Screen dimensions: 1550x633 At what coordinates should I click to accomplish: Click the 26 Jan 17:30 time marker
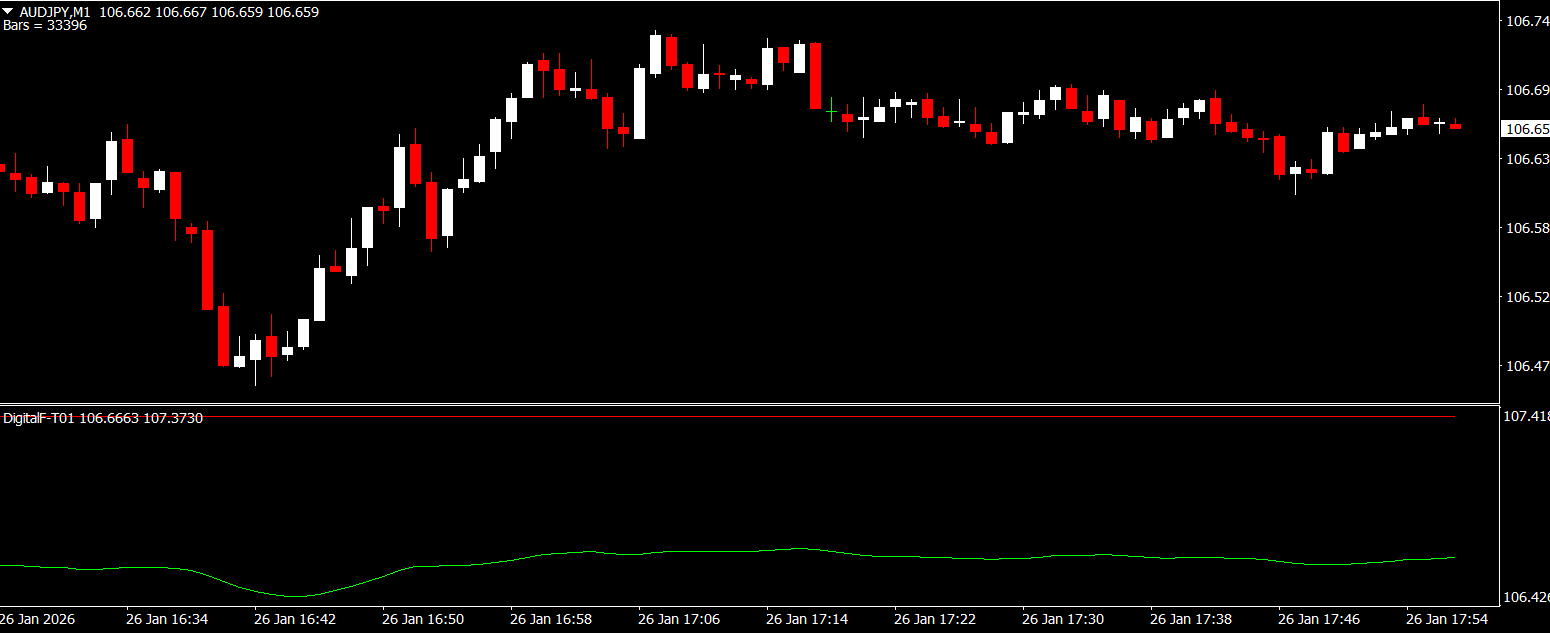[1063, 619]
